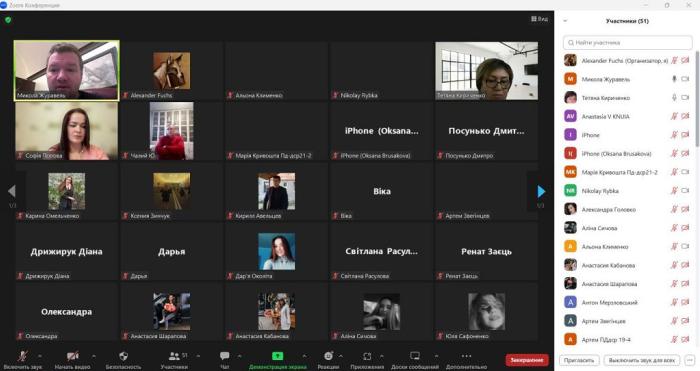Click the Пригласить button
The image size is (700, 371).
(579, 360)
